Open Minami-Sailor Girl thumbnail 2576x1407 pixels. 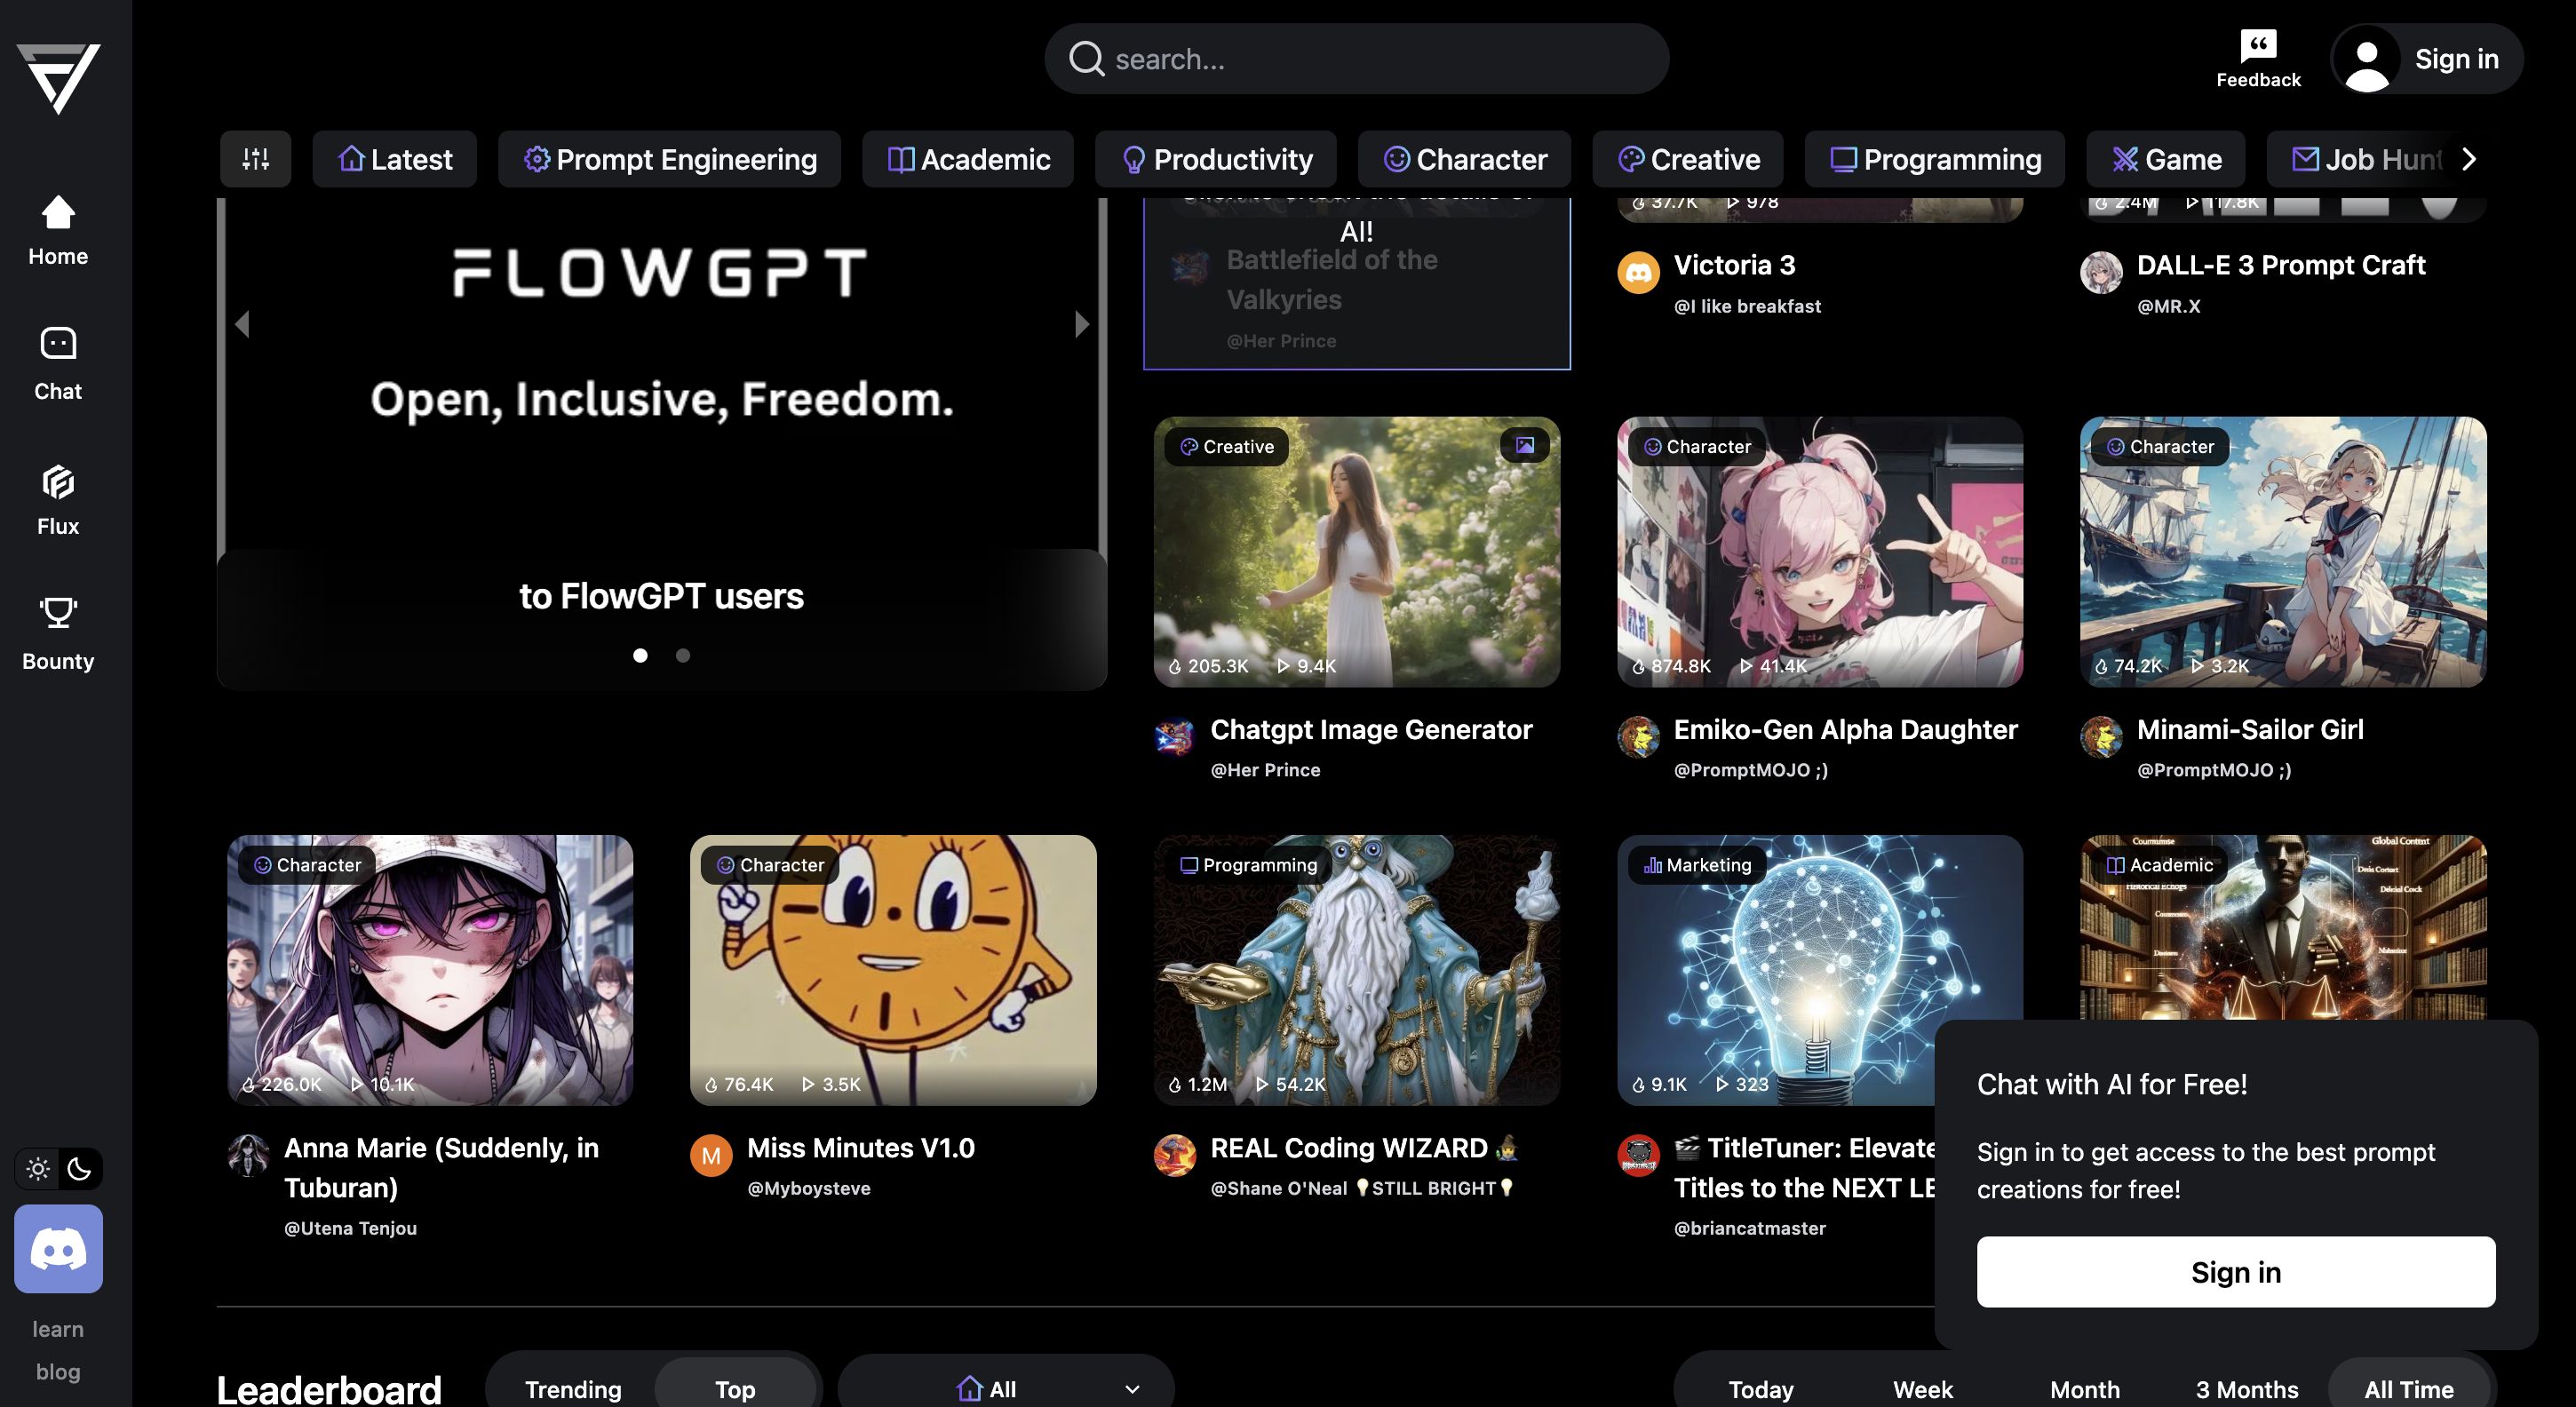pos(2283,552)
